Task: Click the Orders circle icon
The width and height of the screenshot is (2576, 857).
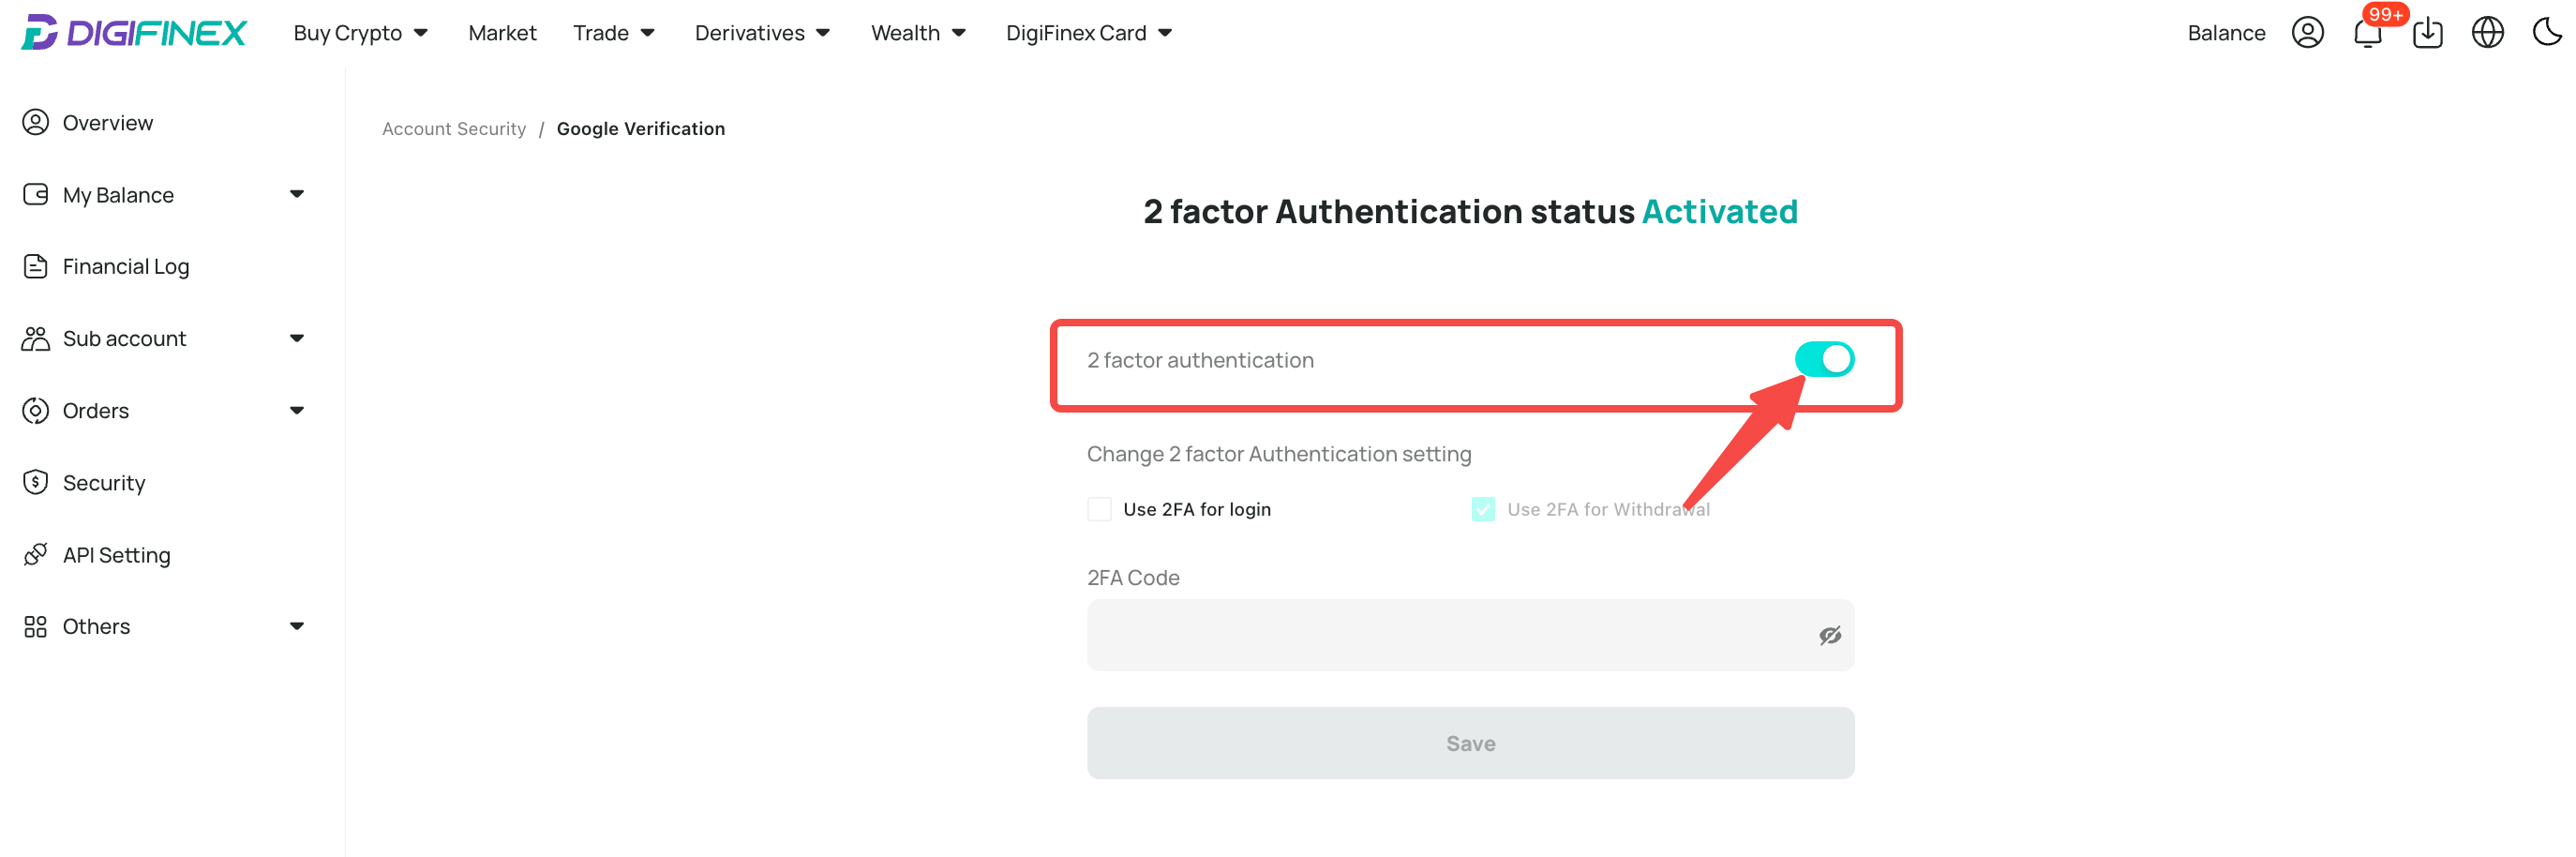Action: [36, 410]
